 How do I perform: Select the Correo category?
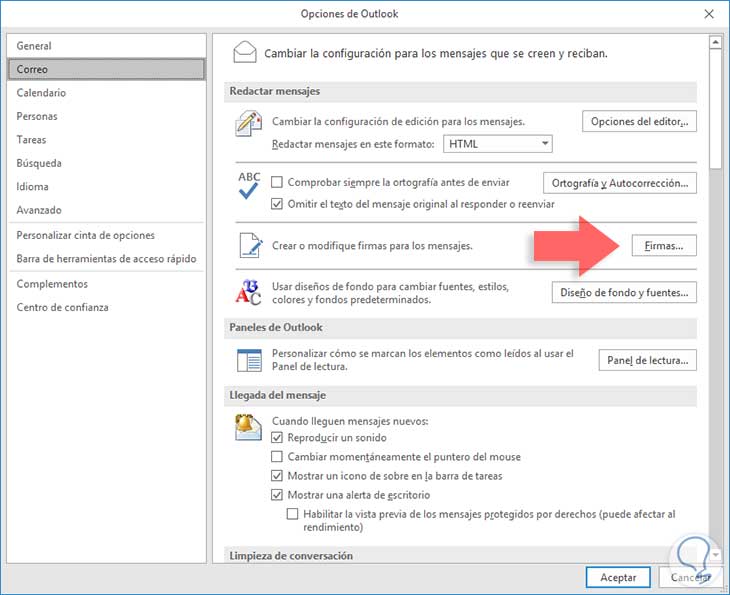pos(106,69)
